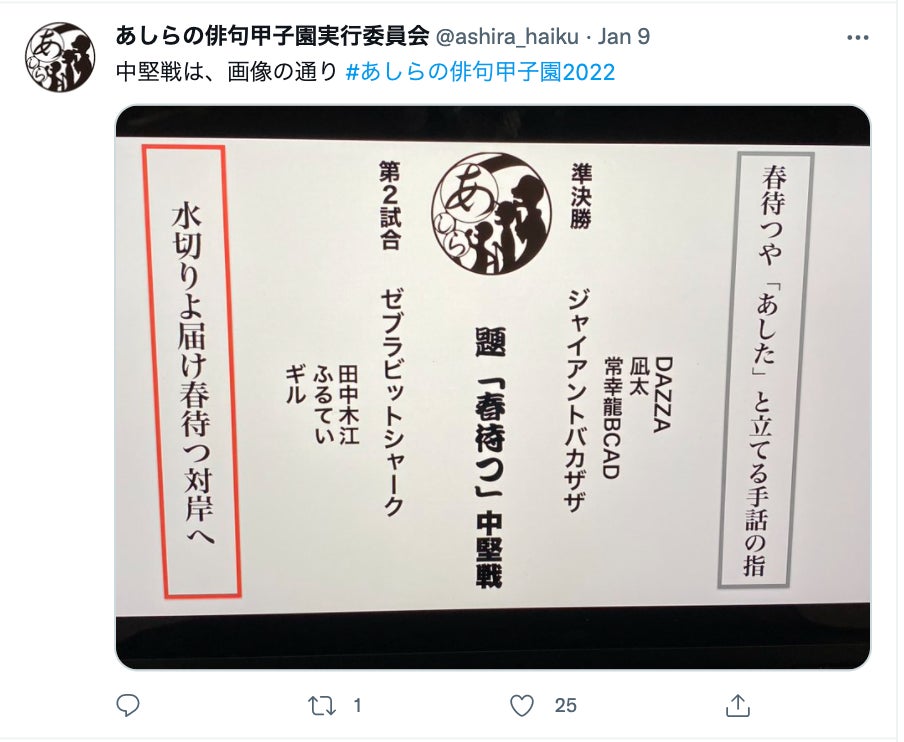Screen dimensions: 904x742
Task: Click the gray-framed haiku in the photo
Action: [x=765, y=370]
